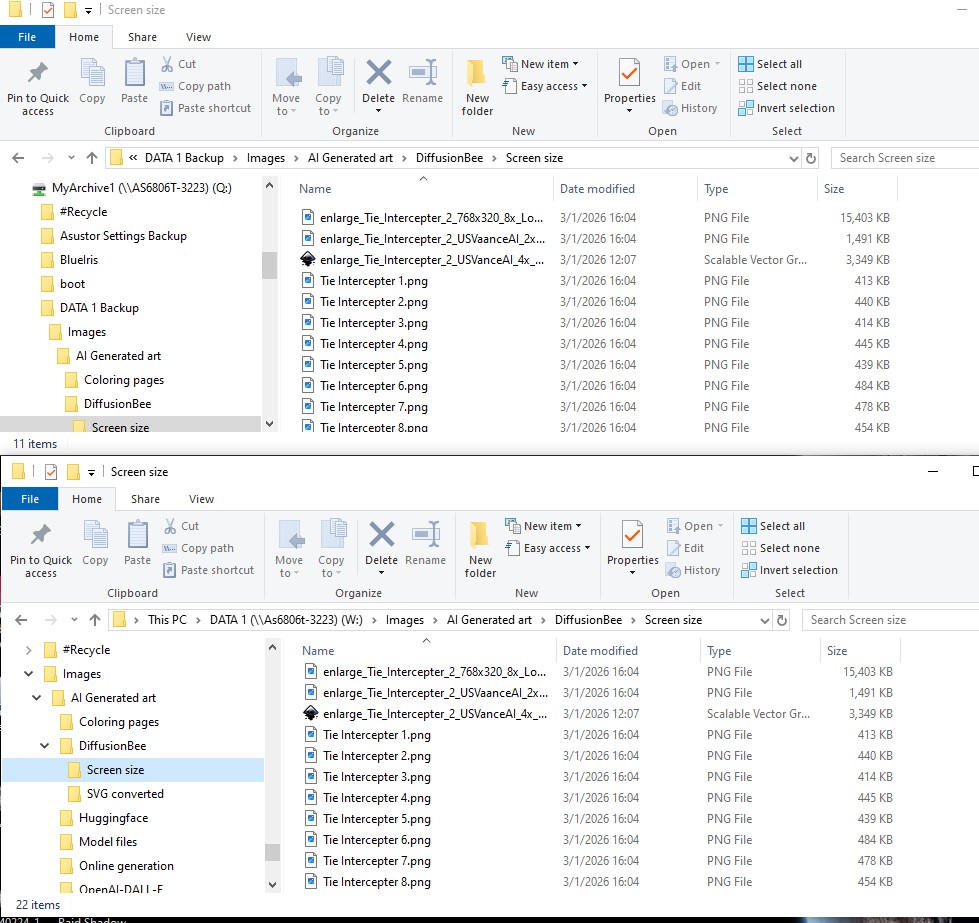Collapse AI Generated art in bottom window tree

(x=37, y=698)
